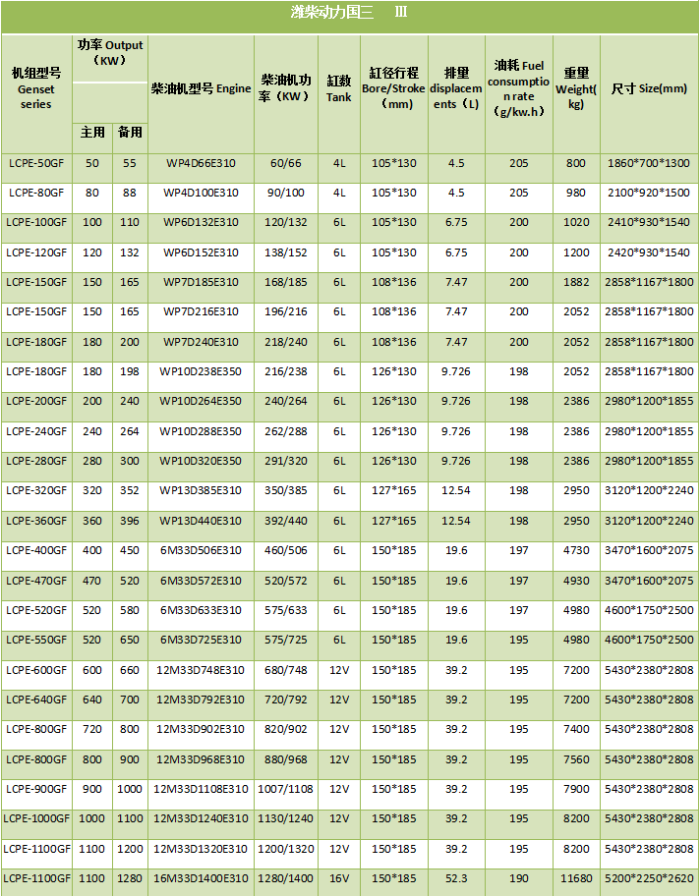Select the 重量 Weight(kg) column header
The height and width of the screenshot is (896, 700).
pos(576,89)
